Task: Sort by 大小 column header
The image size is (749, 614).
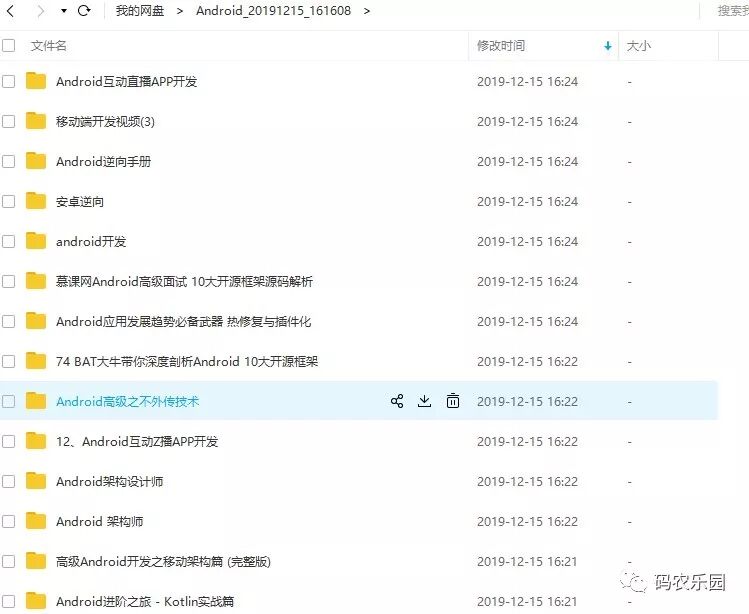Action: [x=639, y=46]
